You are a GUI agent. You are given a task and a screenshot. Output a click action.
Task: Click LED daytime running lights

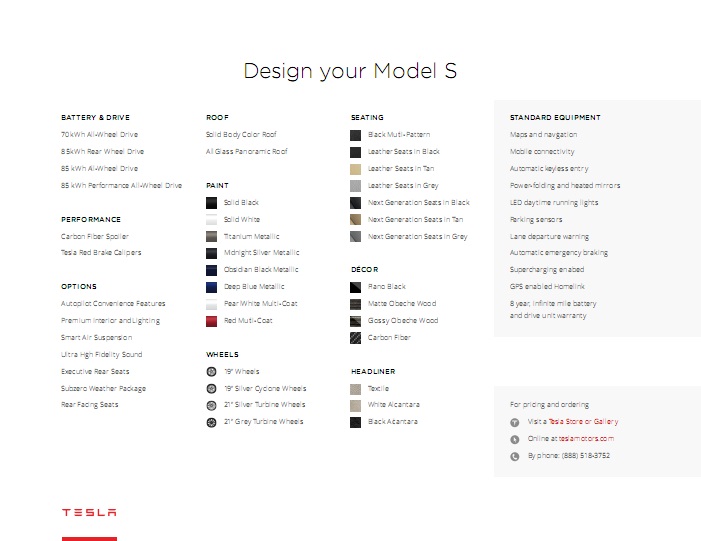point(554,203)
